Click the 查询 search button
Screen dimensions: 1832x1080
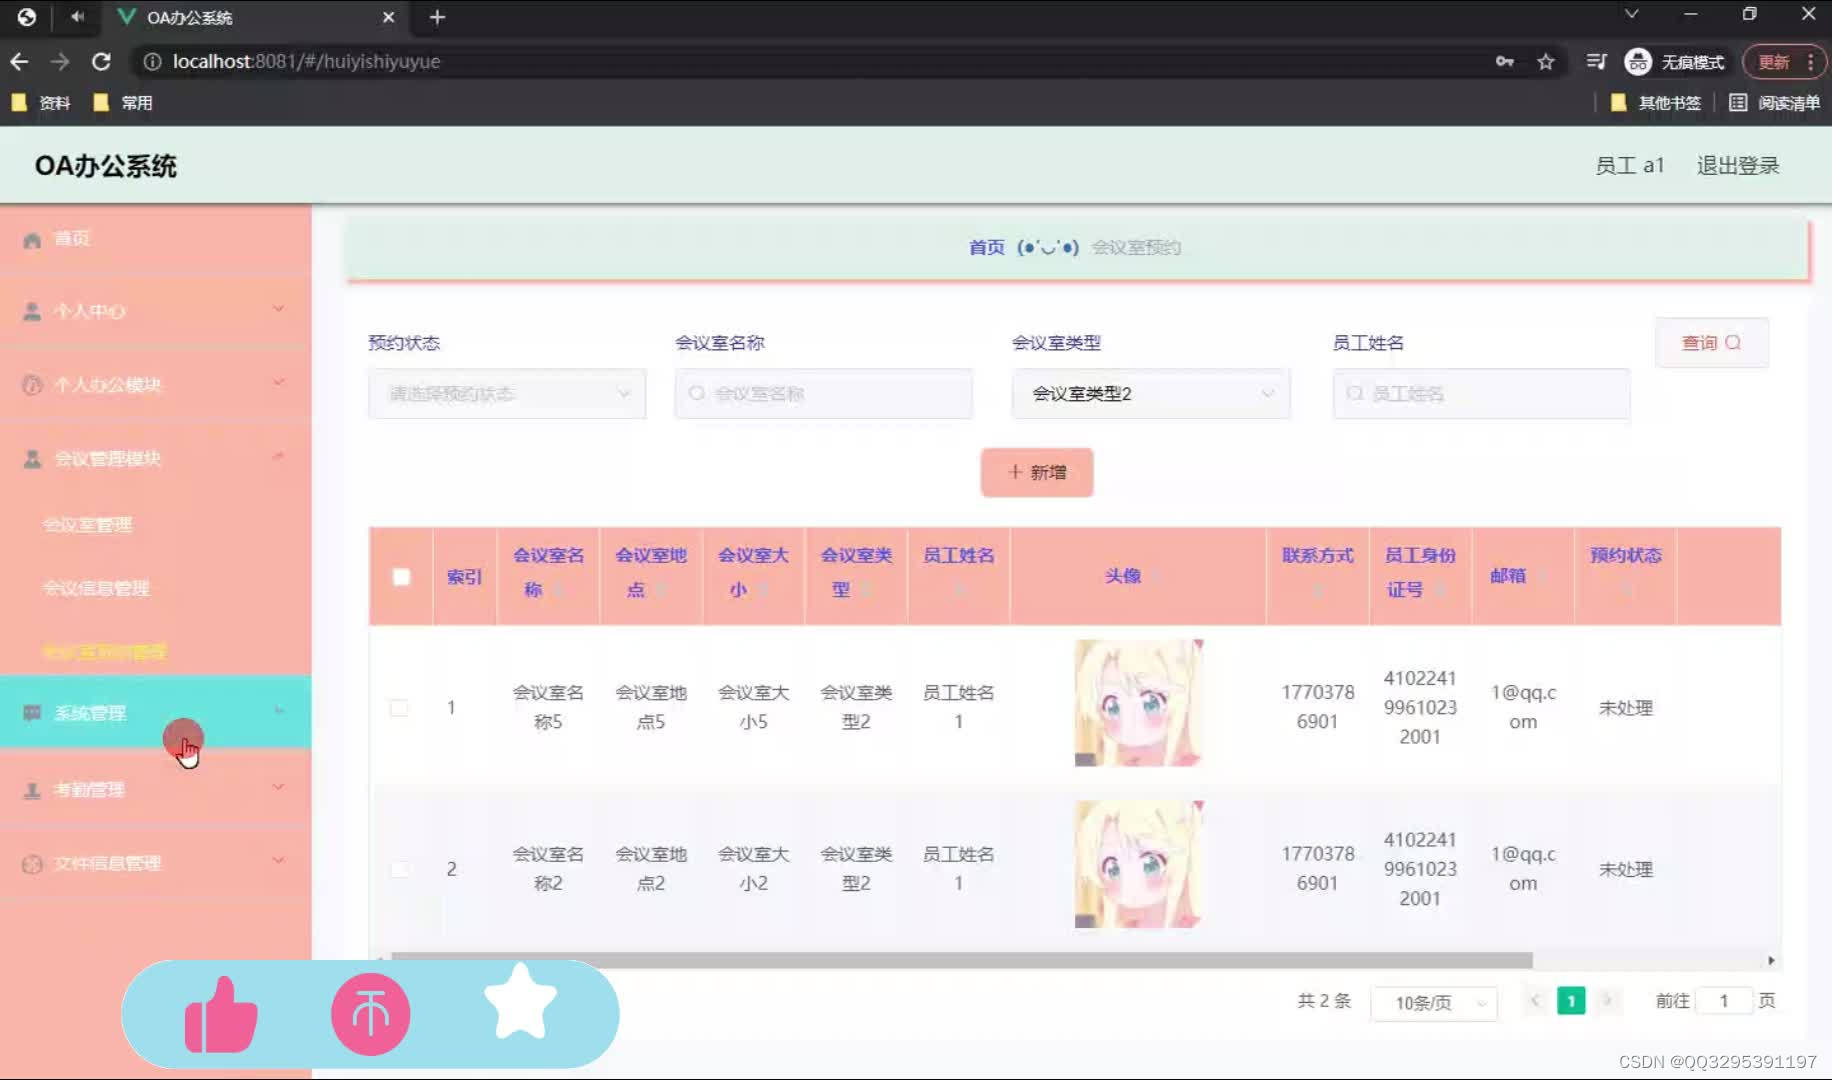[x=1711, y=343]
